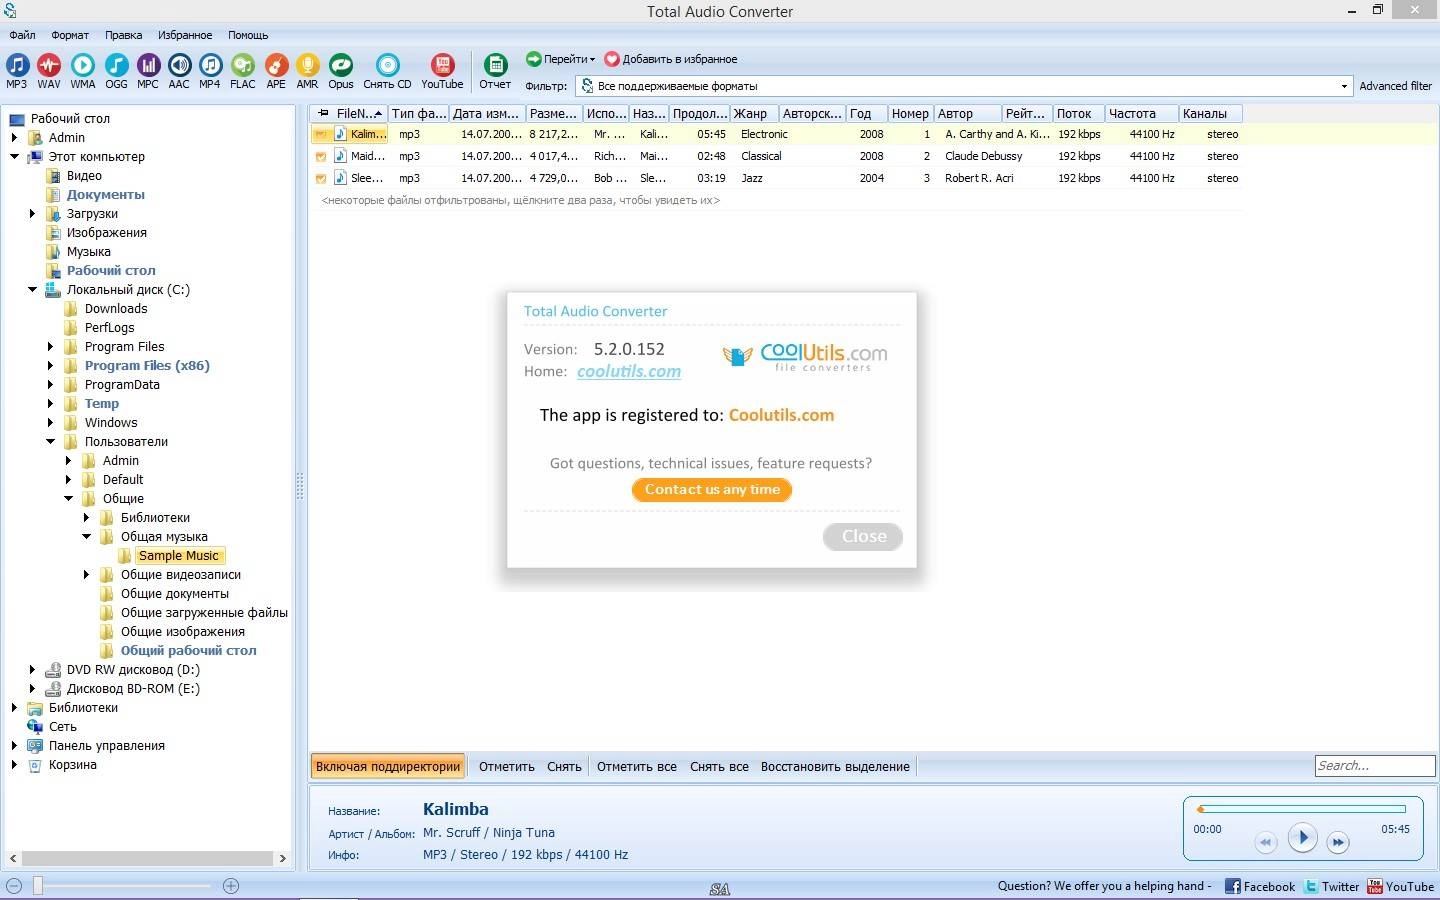The height and width of the screenshot is (900, 1440).
Task: Close the about dialog
Action: click(x=863, y=537)
